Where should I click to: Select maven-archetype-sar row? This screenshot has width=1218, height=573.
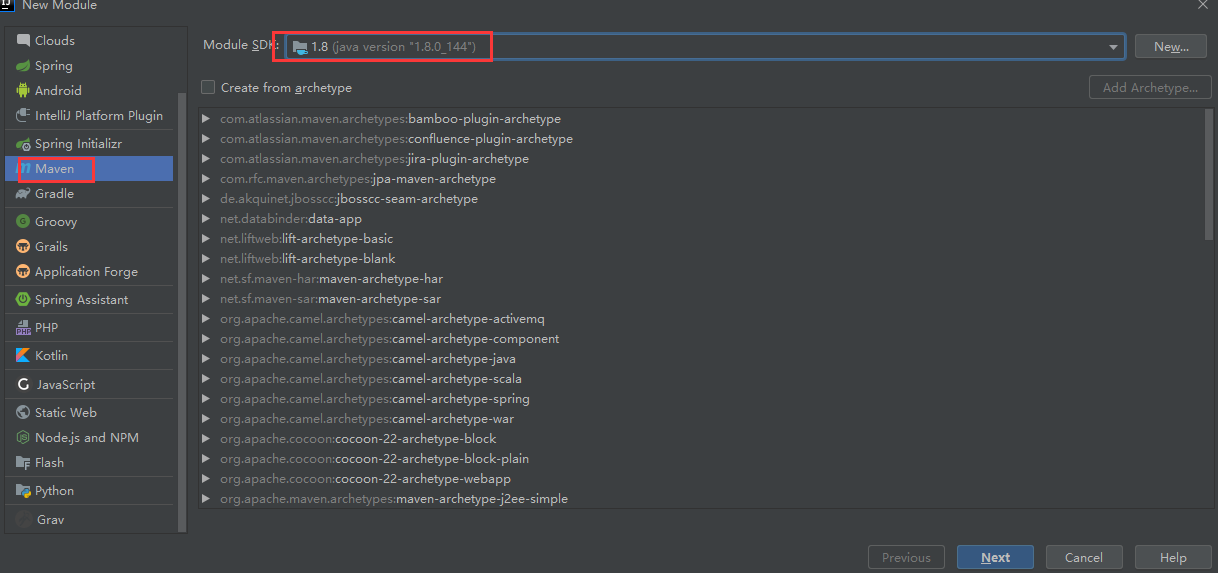[x=700, y=299]
